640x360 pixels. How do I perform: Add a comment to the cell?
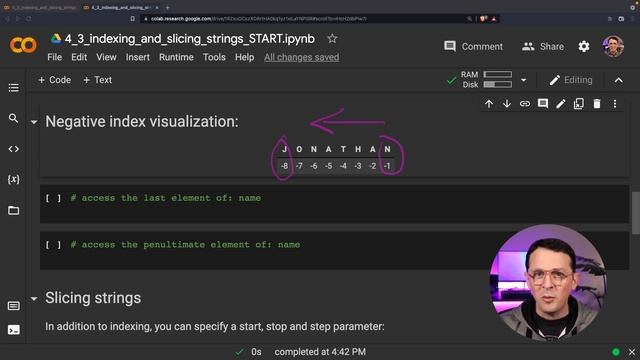pyautogui.click(x=543, y=104)
